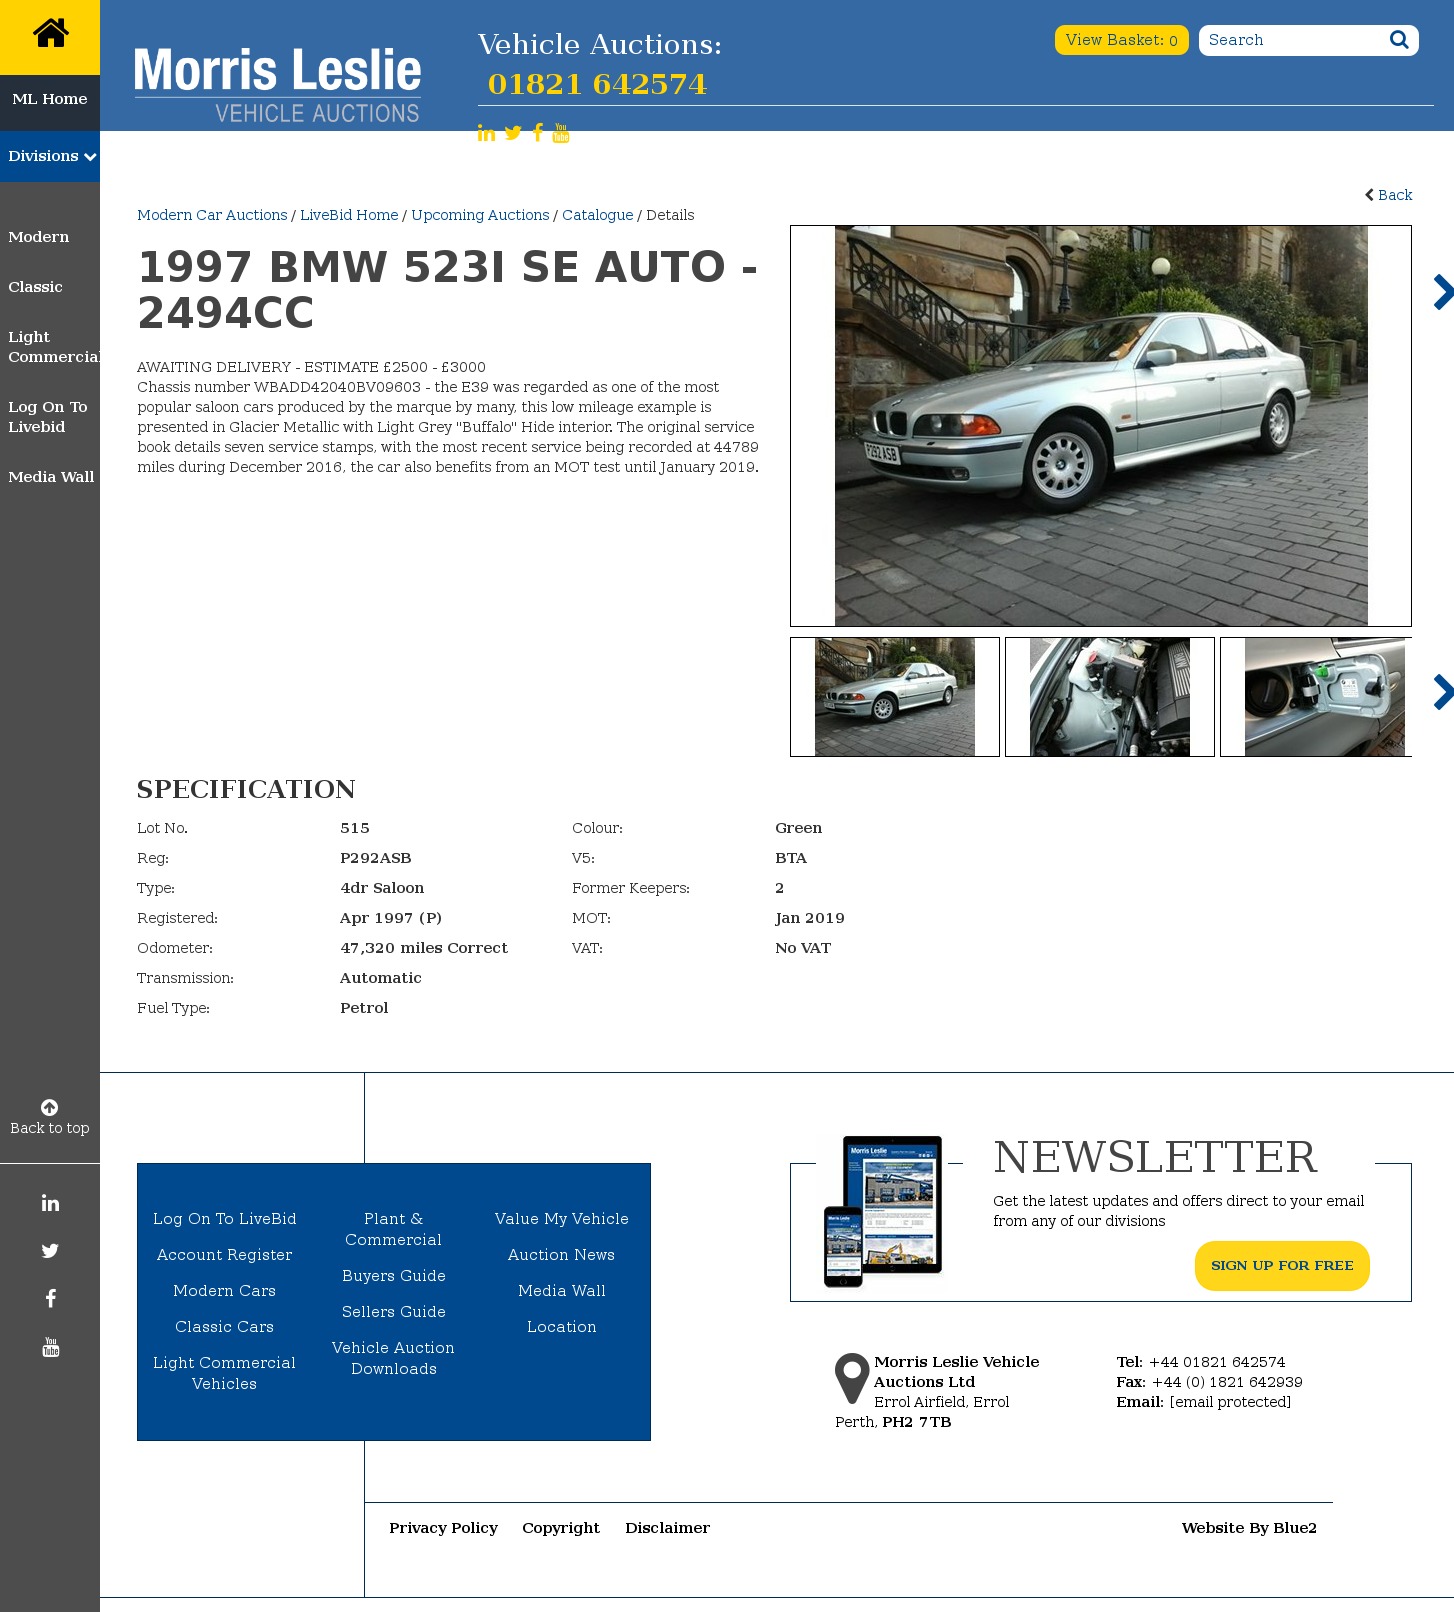1454x1612 pixels.
Task: Open Copyright link
Action: click(x=561, y=1528)
